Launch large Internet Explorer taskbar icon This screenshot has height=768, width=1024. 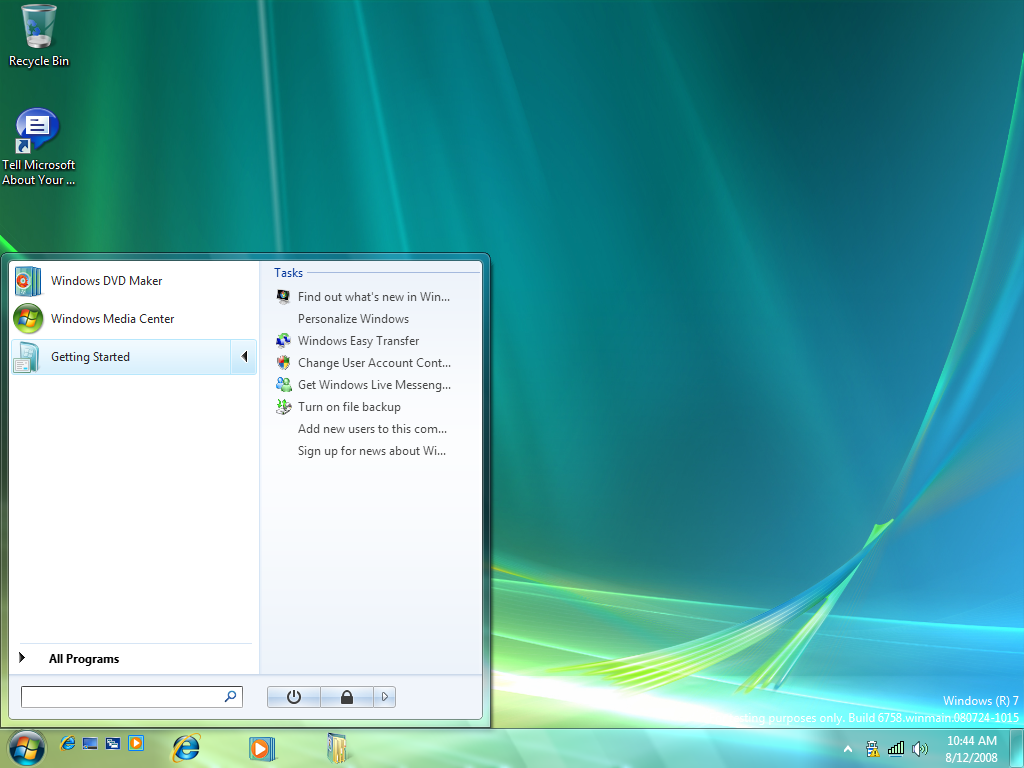(186, 747)
